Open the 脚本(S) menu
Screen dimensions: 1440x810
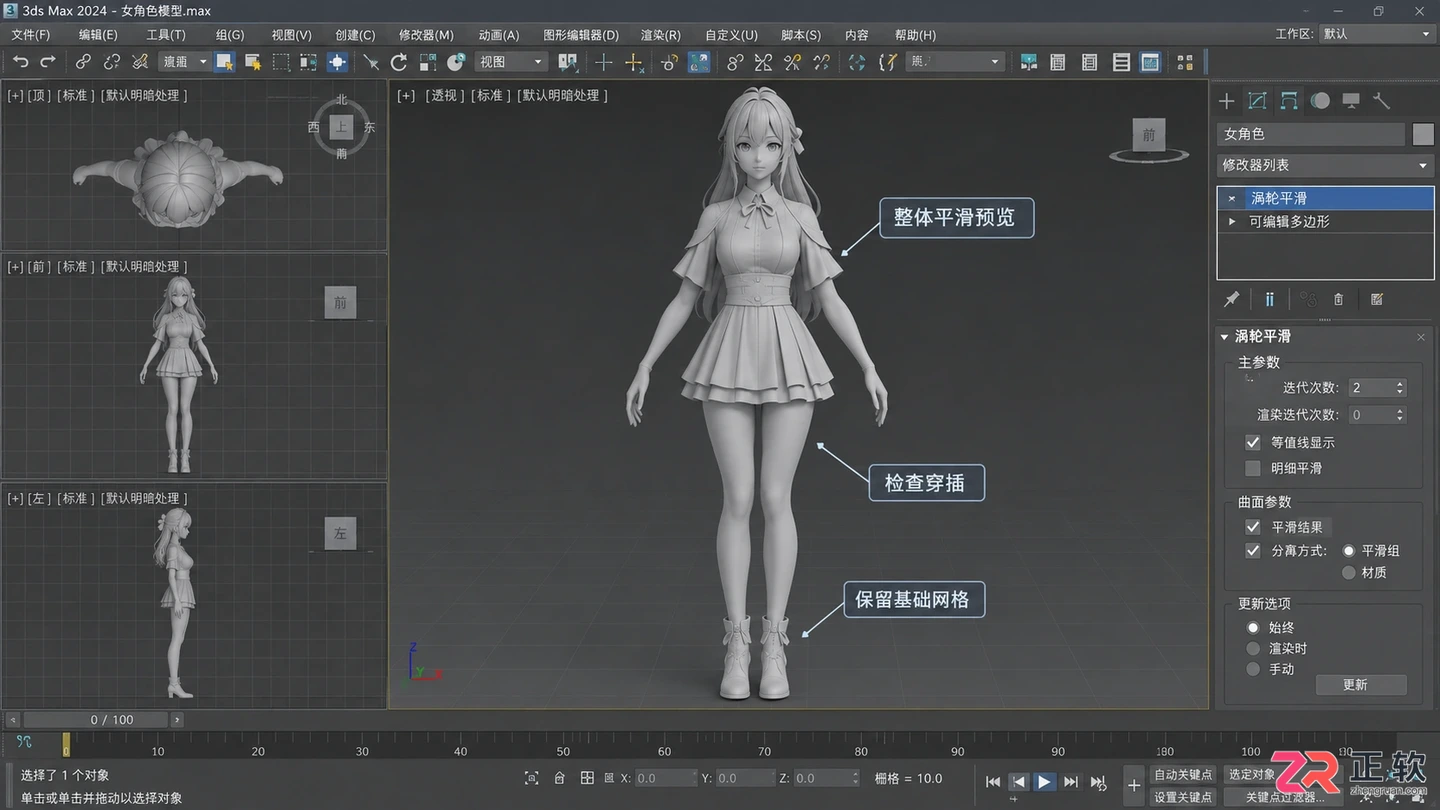click(801, 35)
